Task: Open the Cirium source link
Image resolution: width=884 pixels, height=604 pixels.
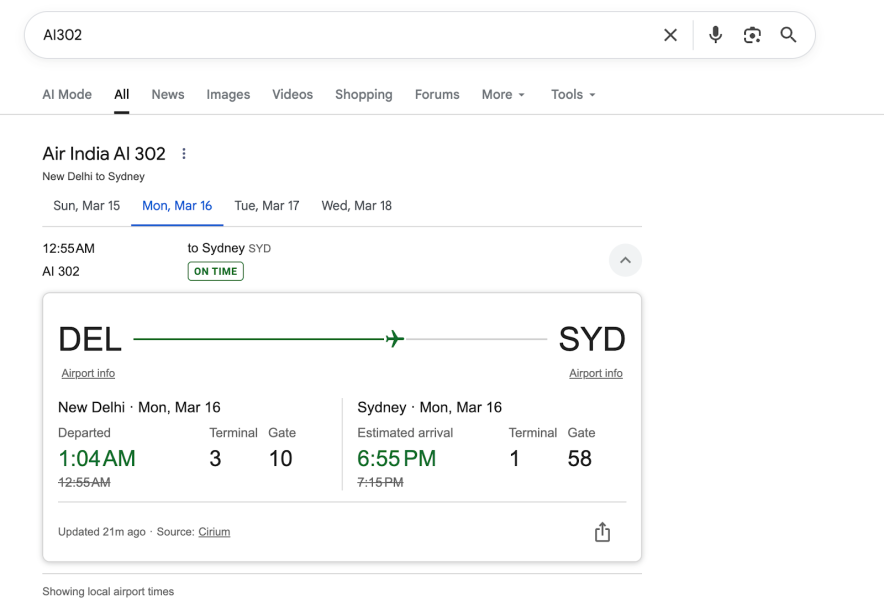Action: (214, 532)
